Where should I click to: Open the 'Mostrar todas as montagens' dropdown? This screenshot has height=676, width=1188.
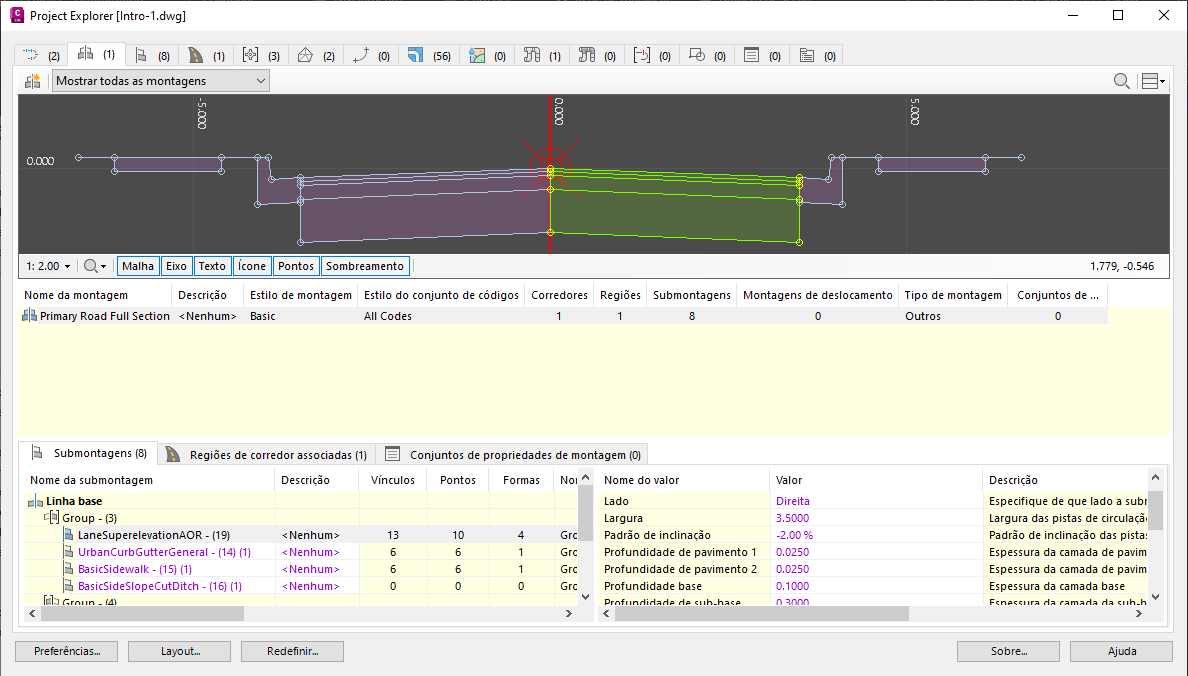click(x=160, y=81)
